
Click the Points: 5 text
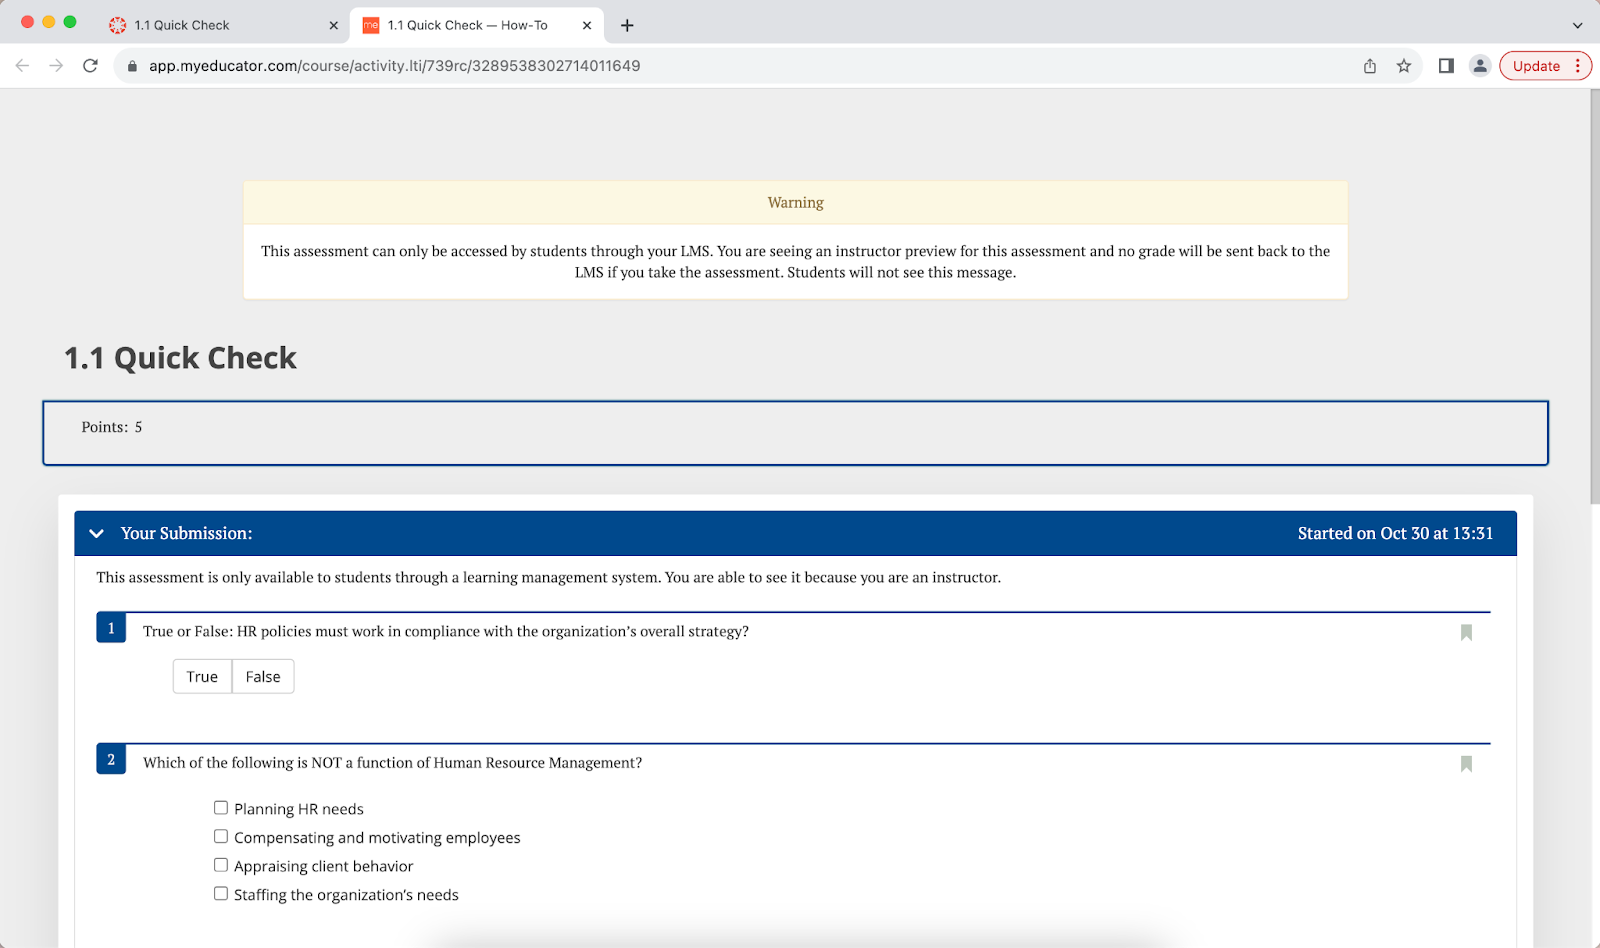[x=112, y=427]
